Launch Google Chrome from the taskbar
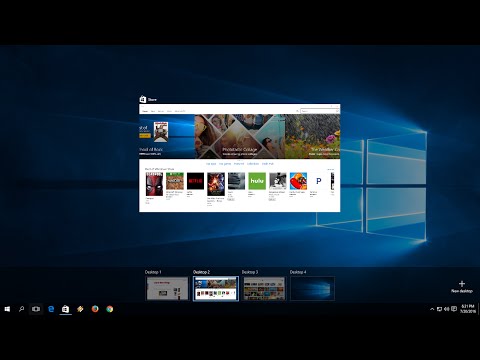 (110, 309)
